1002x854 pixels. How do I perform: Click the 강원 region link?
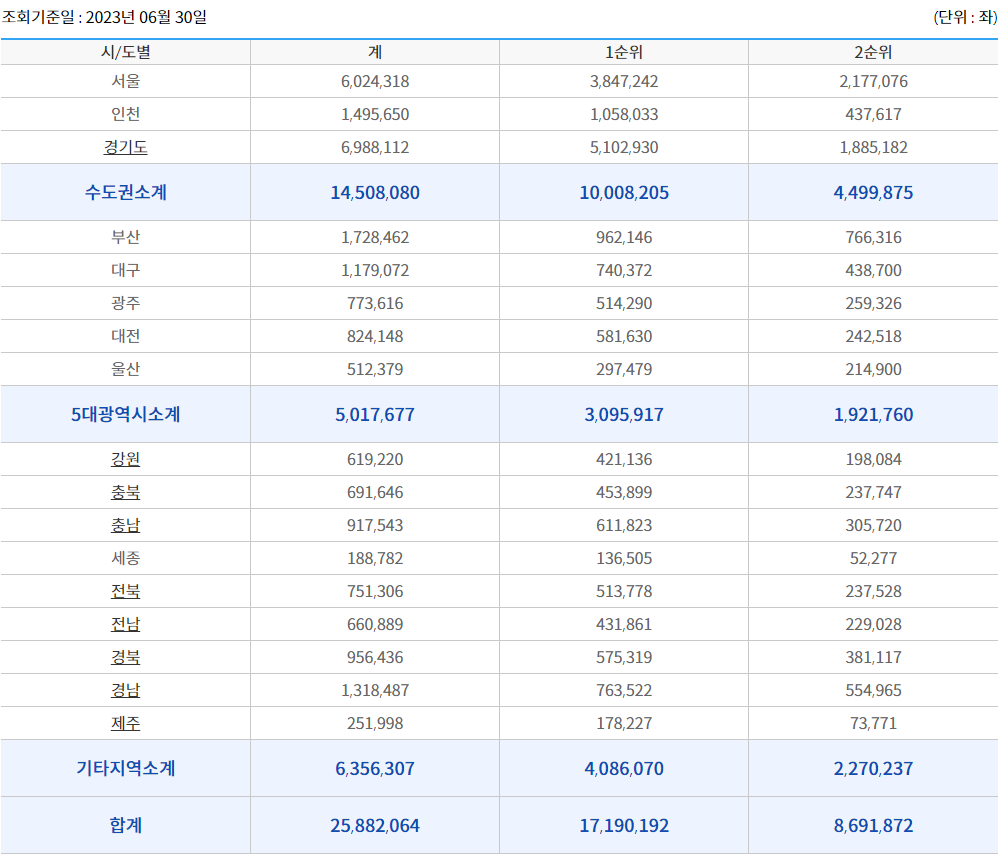pyautogui.click(x=124, y=458)
